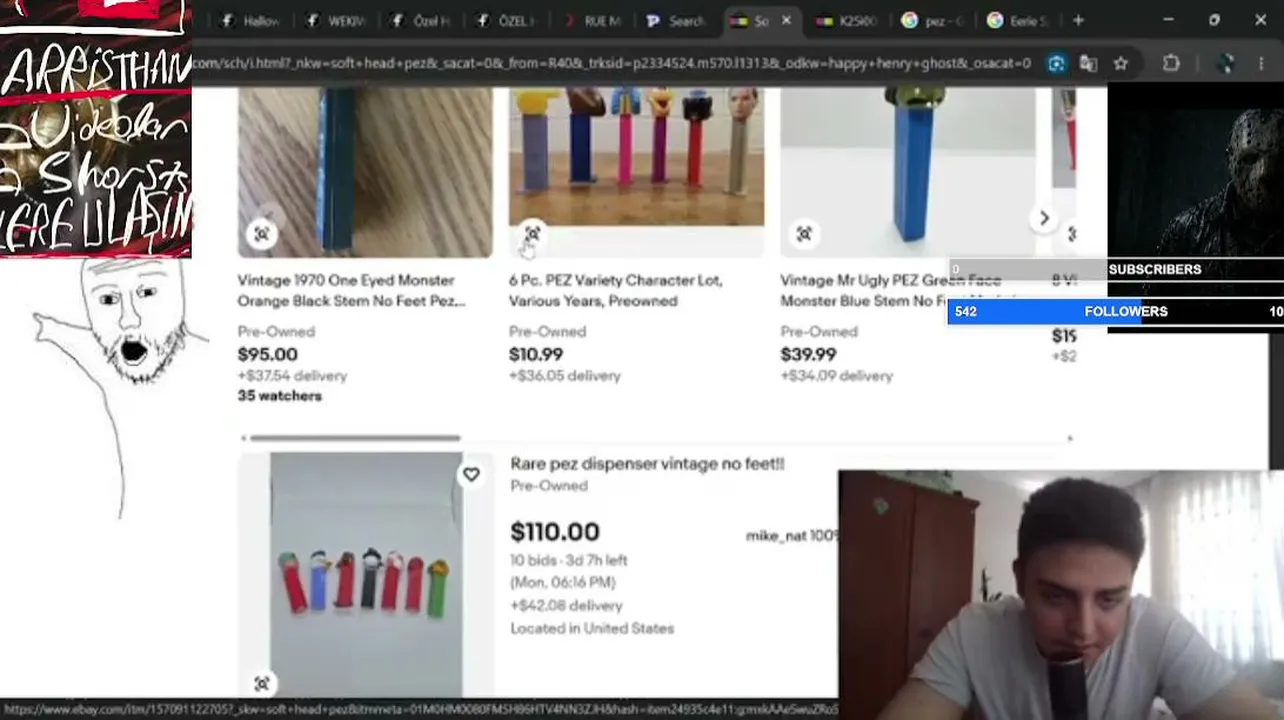
Task: Open the Rare pez dispenser group photo
Action: tap(366, 574)
